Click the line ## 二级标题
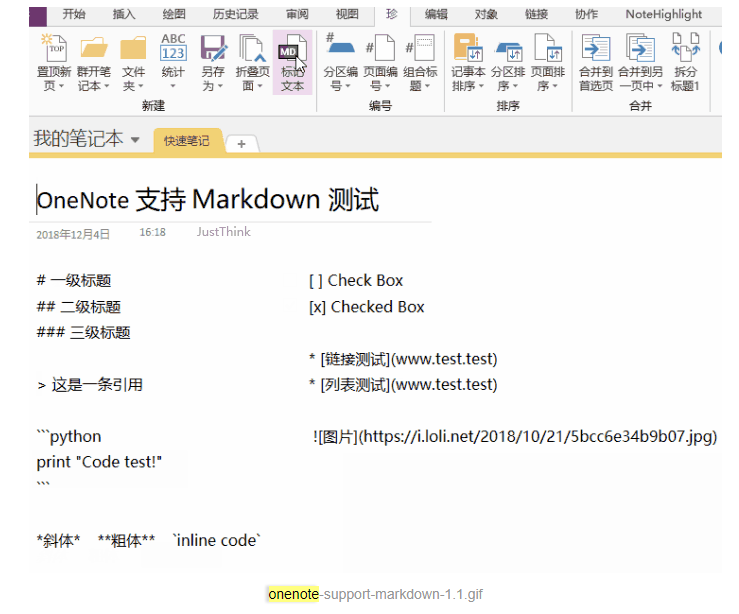The image size is (739, 614). coord(79,307)
